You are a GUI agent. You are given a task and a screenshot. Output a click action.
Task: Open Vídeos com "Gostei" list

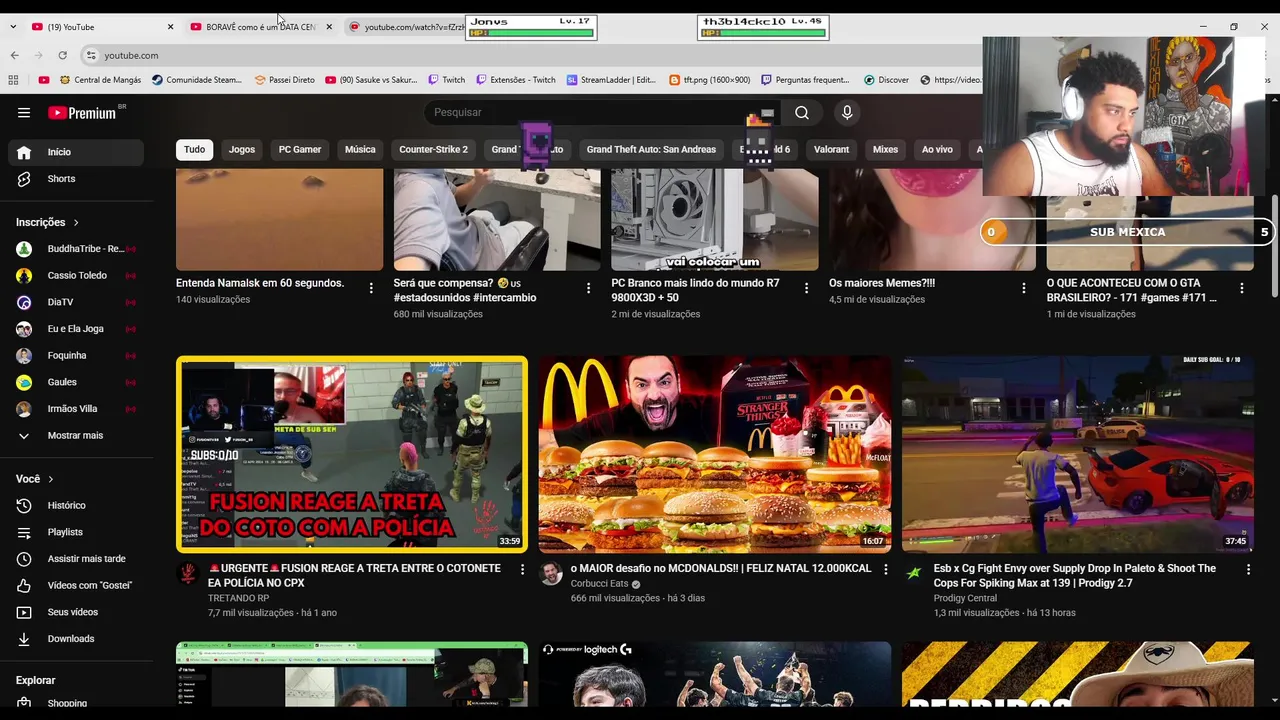click(x=76, y=585)
